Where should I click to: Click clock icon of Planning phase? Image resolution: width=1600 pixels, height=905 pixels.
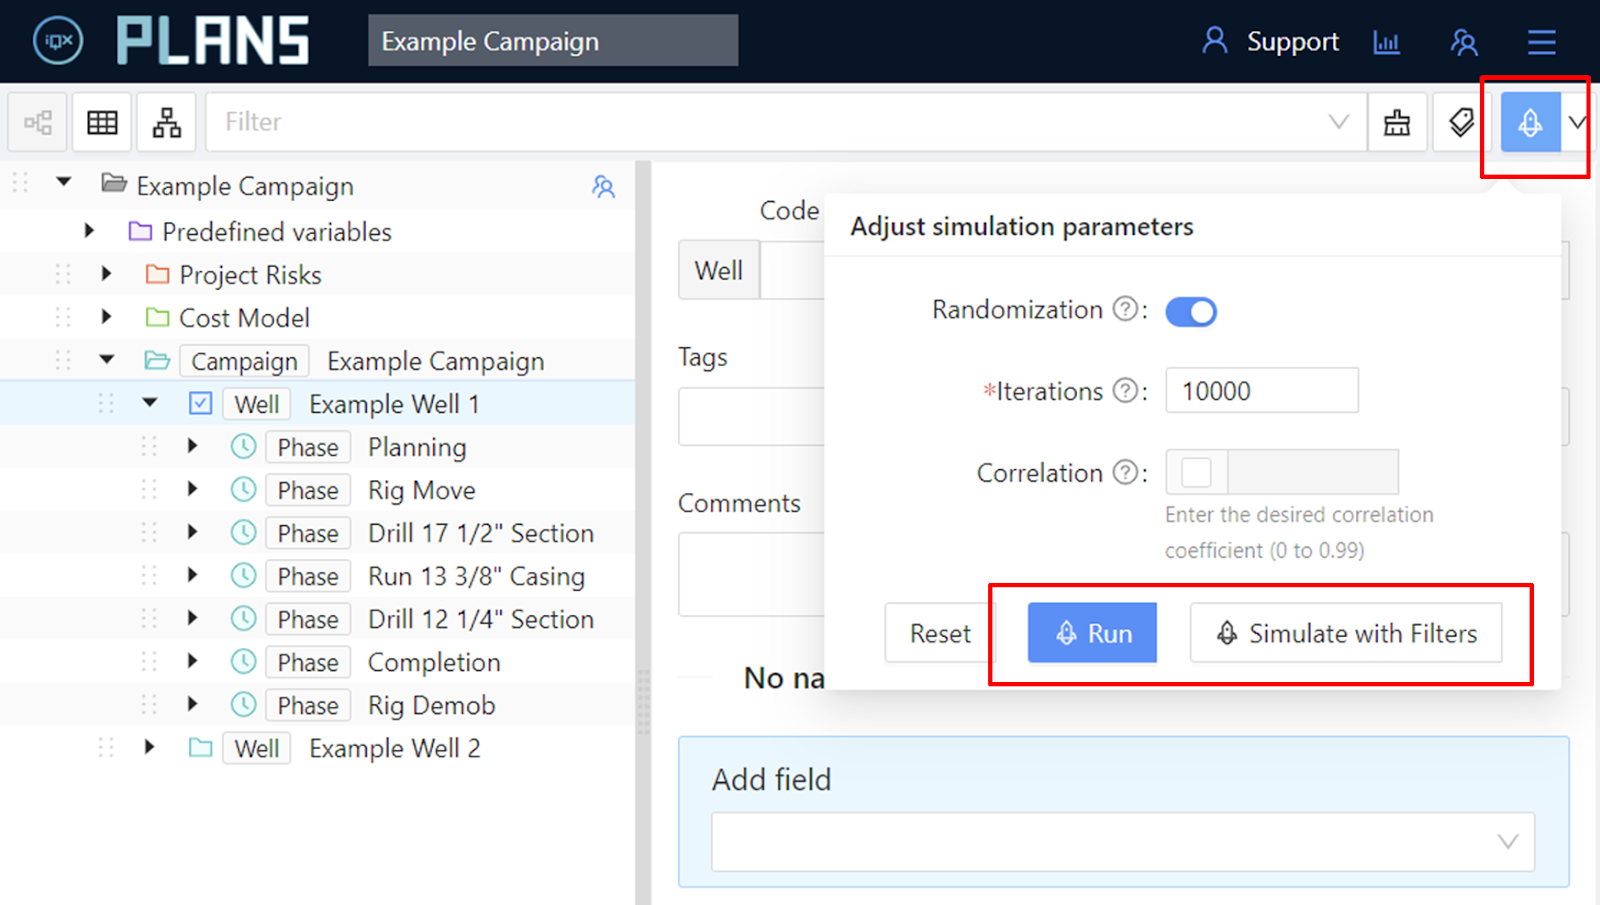tap(243, 447)
